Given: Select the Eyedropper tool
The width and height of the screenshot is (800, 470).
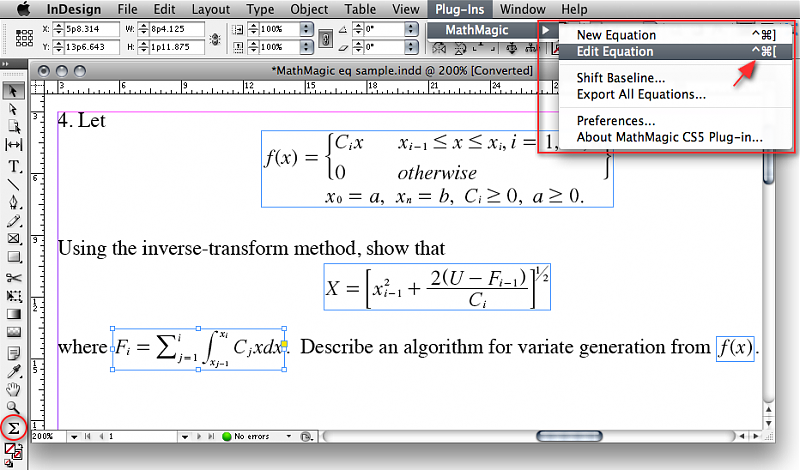Looking at the screenshot, I should [14, 371].
